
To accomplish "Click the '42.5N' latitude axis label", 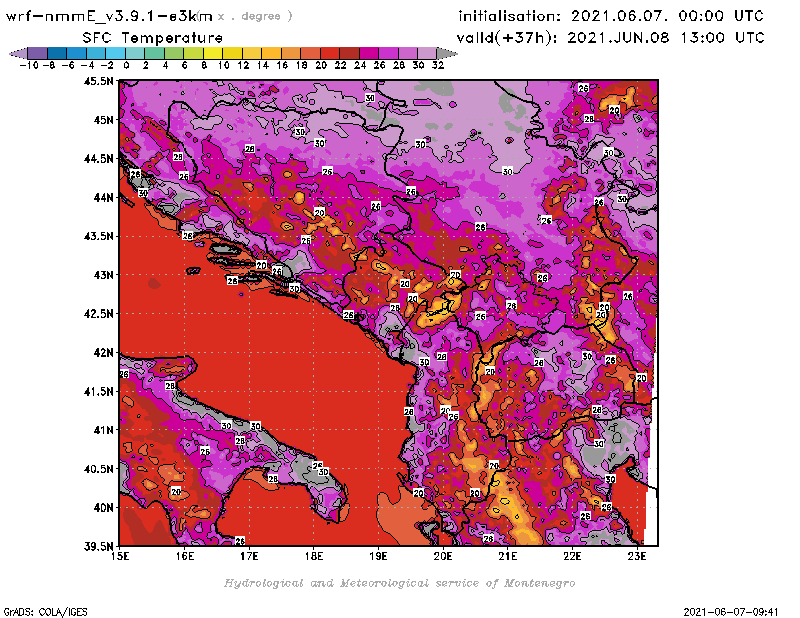I will [x=98, y=314].
